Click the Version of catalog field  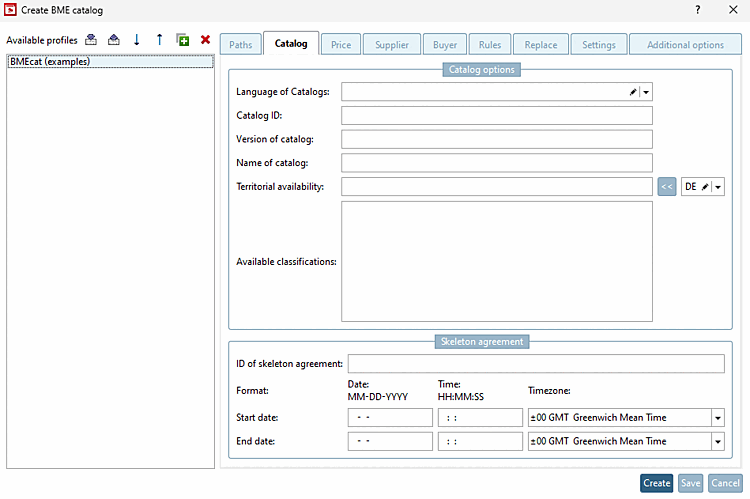click(497, 139)
